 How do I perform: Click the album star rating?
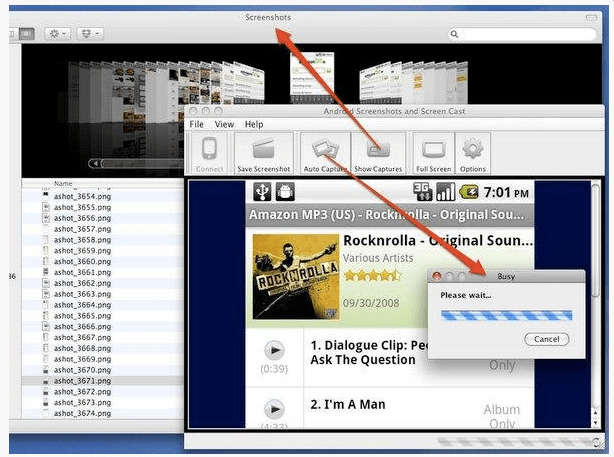pos(372,276)
